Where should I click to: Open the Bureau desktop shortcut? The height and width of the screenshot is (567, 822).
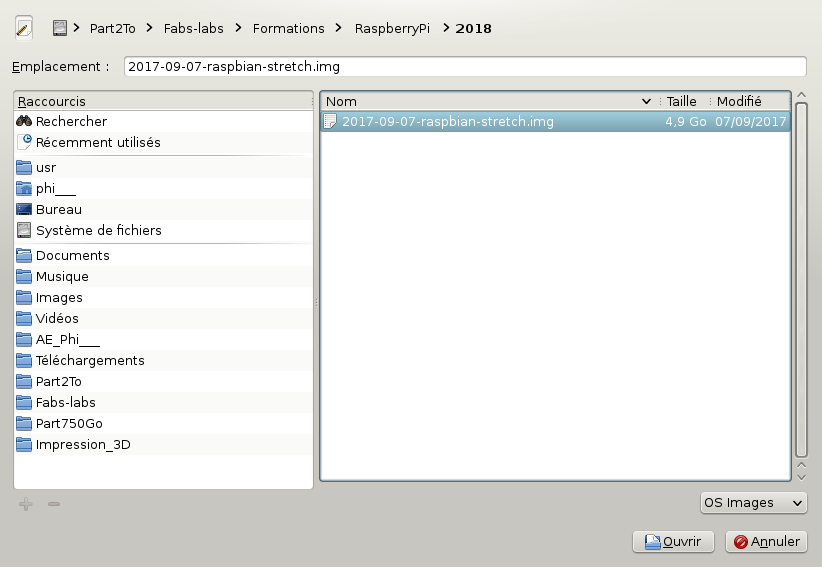58,209
